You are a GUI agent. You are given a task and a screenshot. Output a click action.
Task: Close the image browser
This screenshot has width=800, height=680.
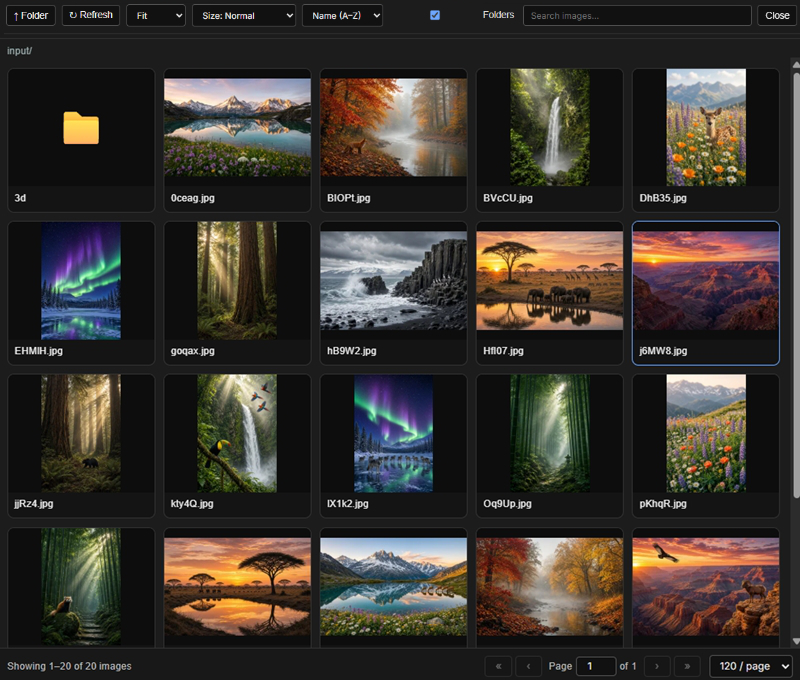(777, 15)
